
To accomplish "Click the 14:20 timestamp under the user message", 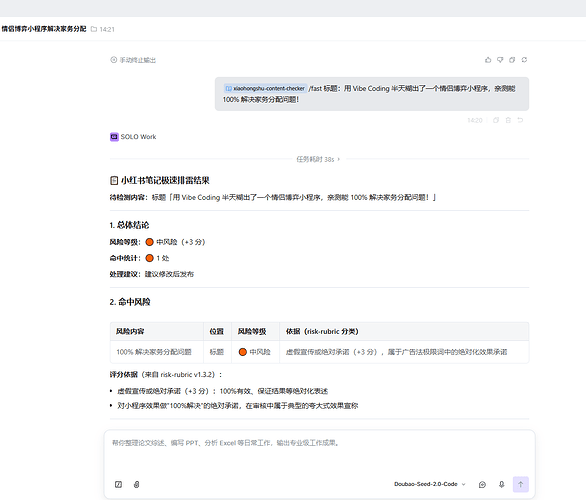I will point(475,120).
